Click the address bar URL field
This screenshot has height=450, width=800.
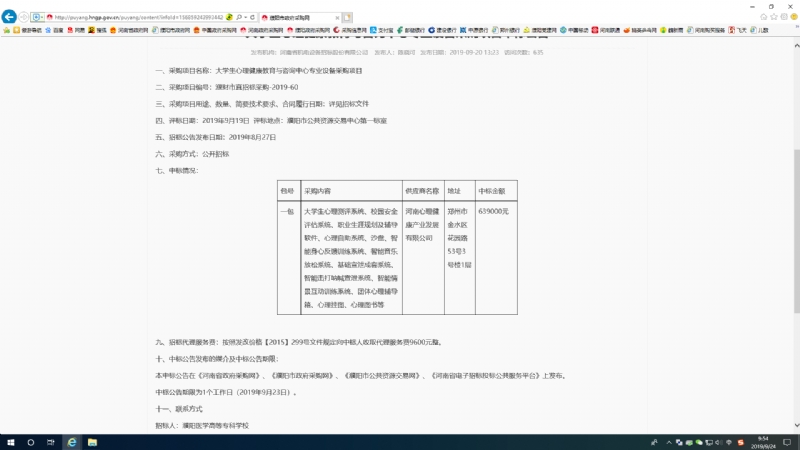138,17
